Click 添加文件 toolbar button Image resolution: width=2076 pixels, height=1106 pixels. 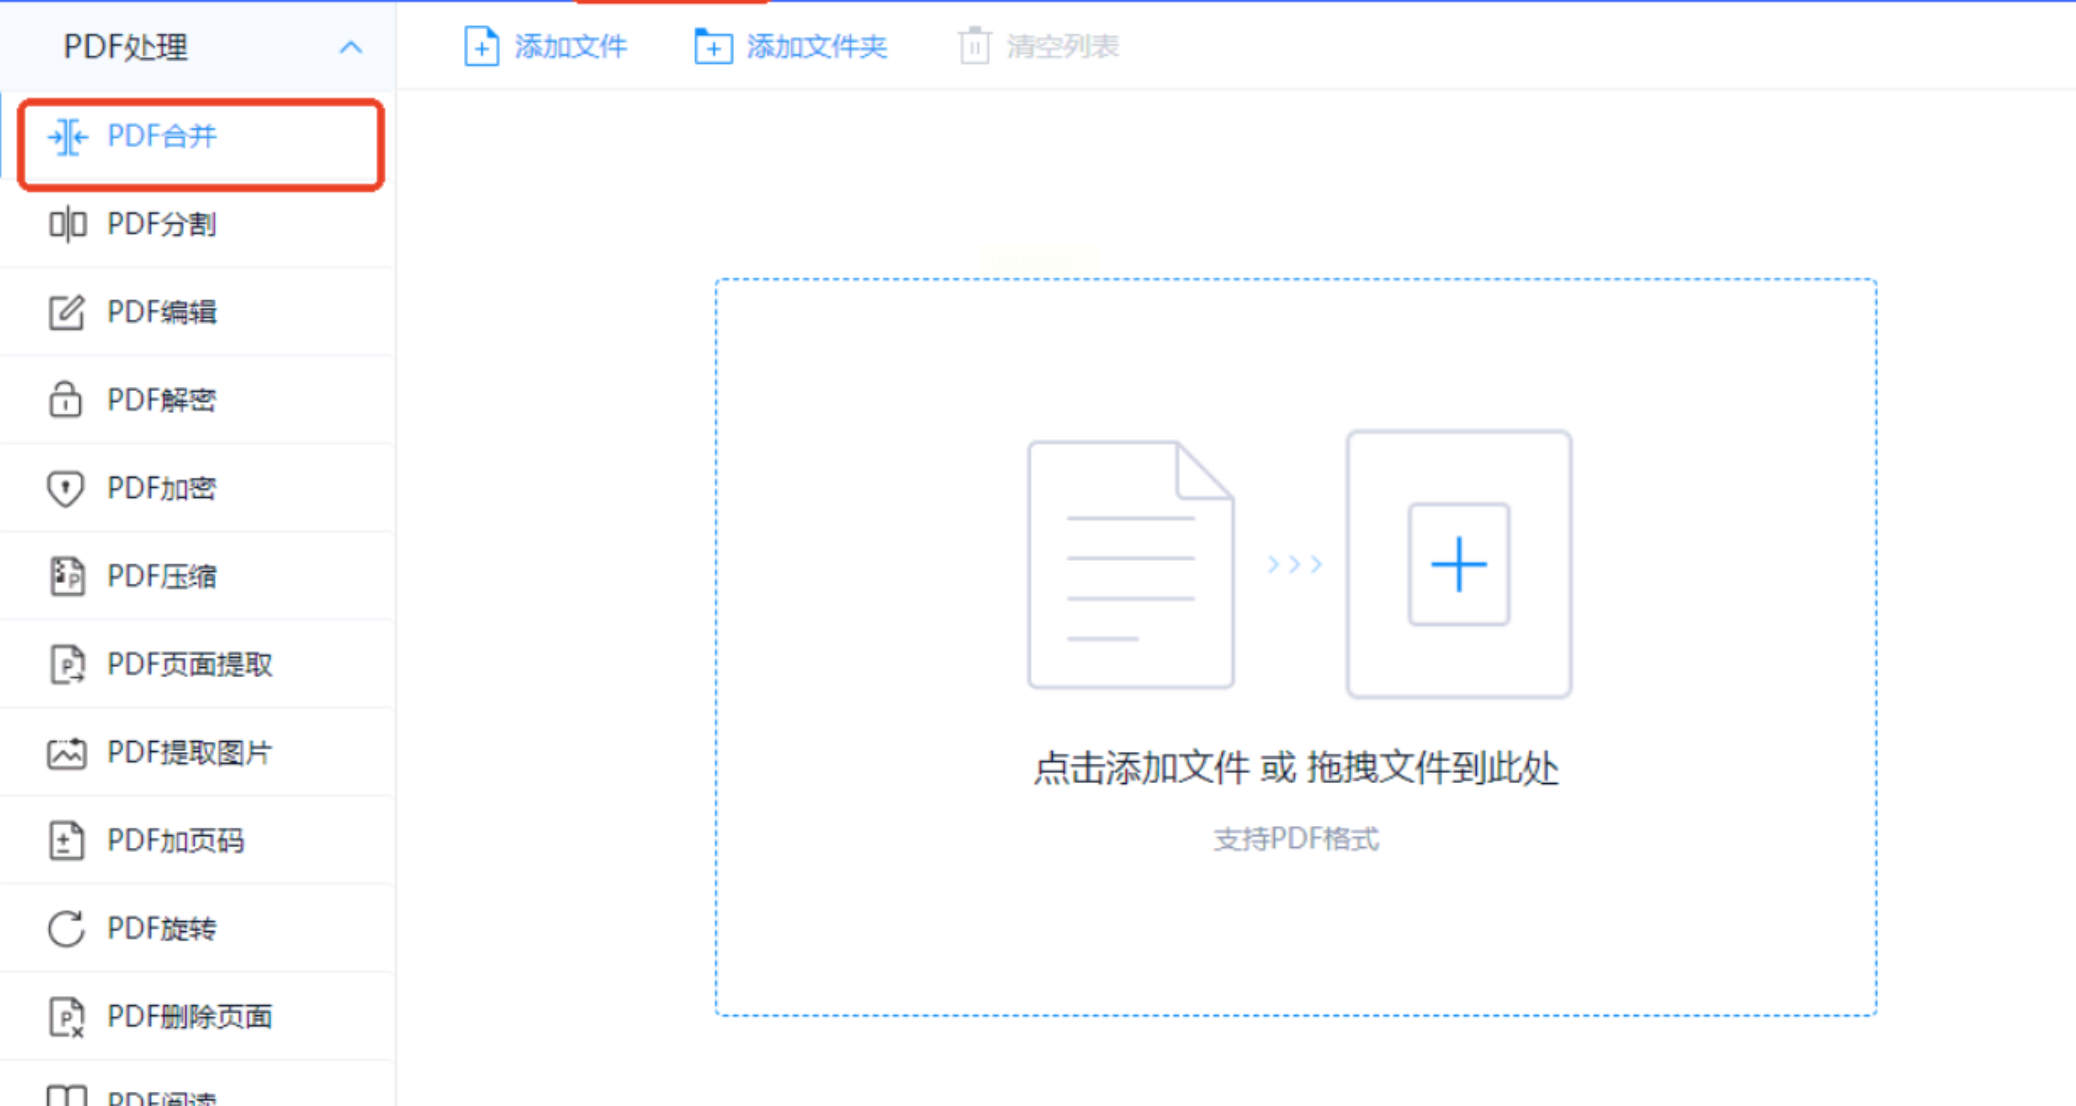click(546, 46)
